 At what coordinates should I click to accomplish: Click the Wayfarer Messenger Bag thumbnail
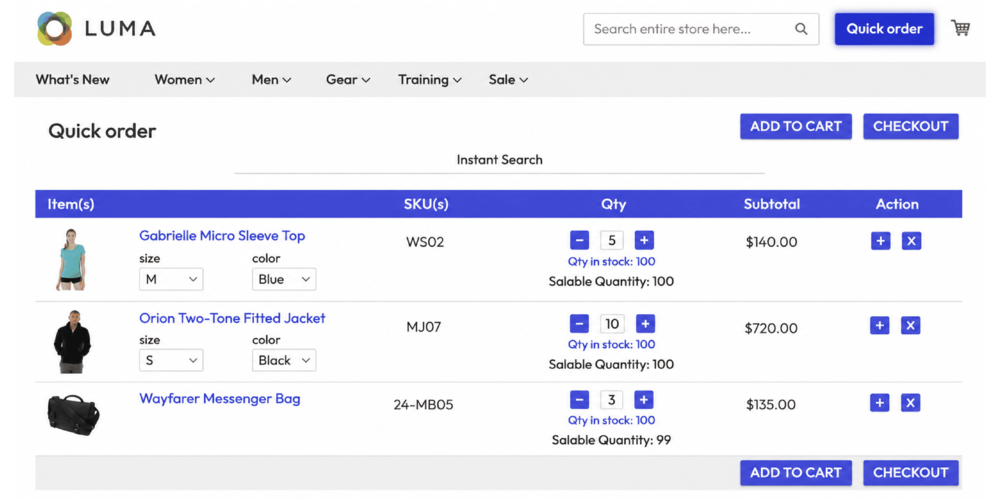(73, 413)
